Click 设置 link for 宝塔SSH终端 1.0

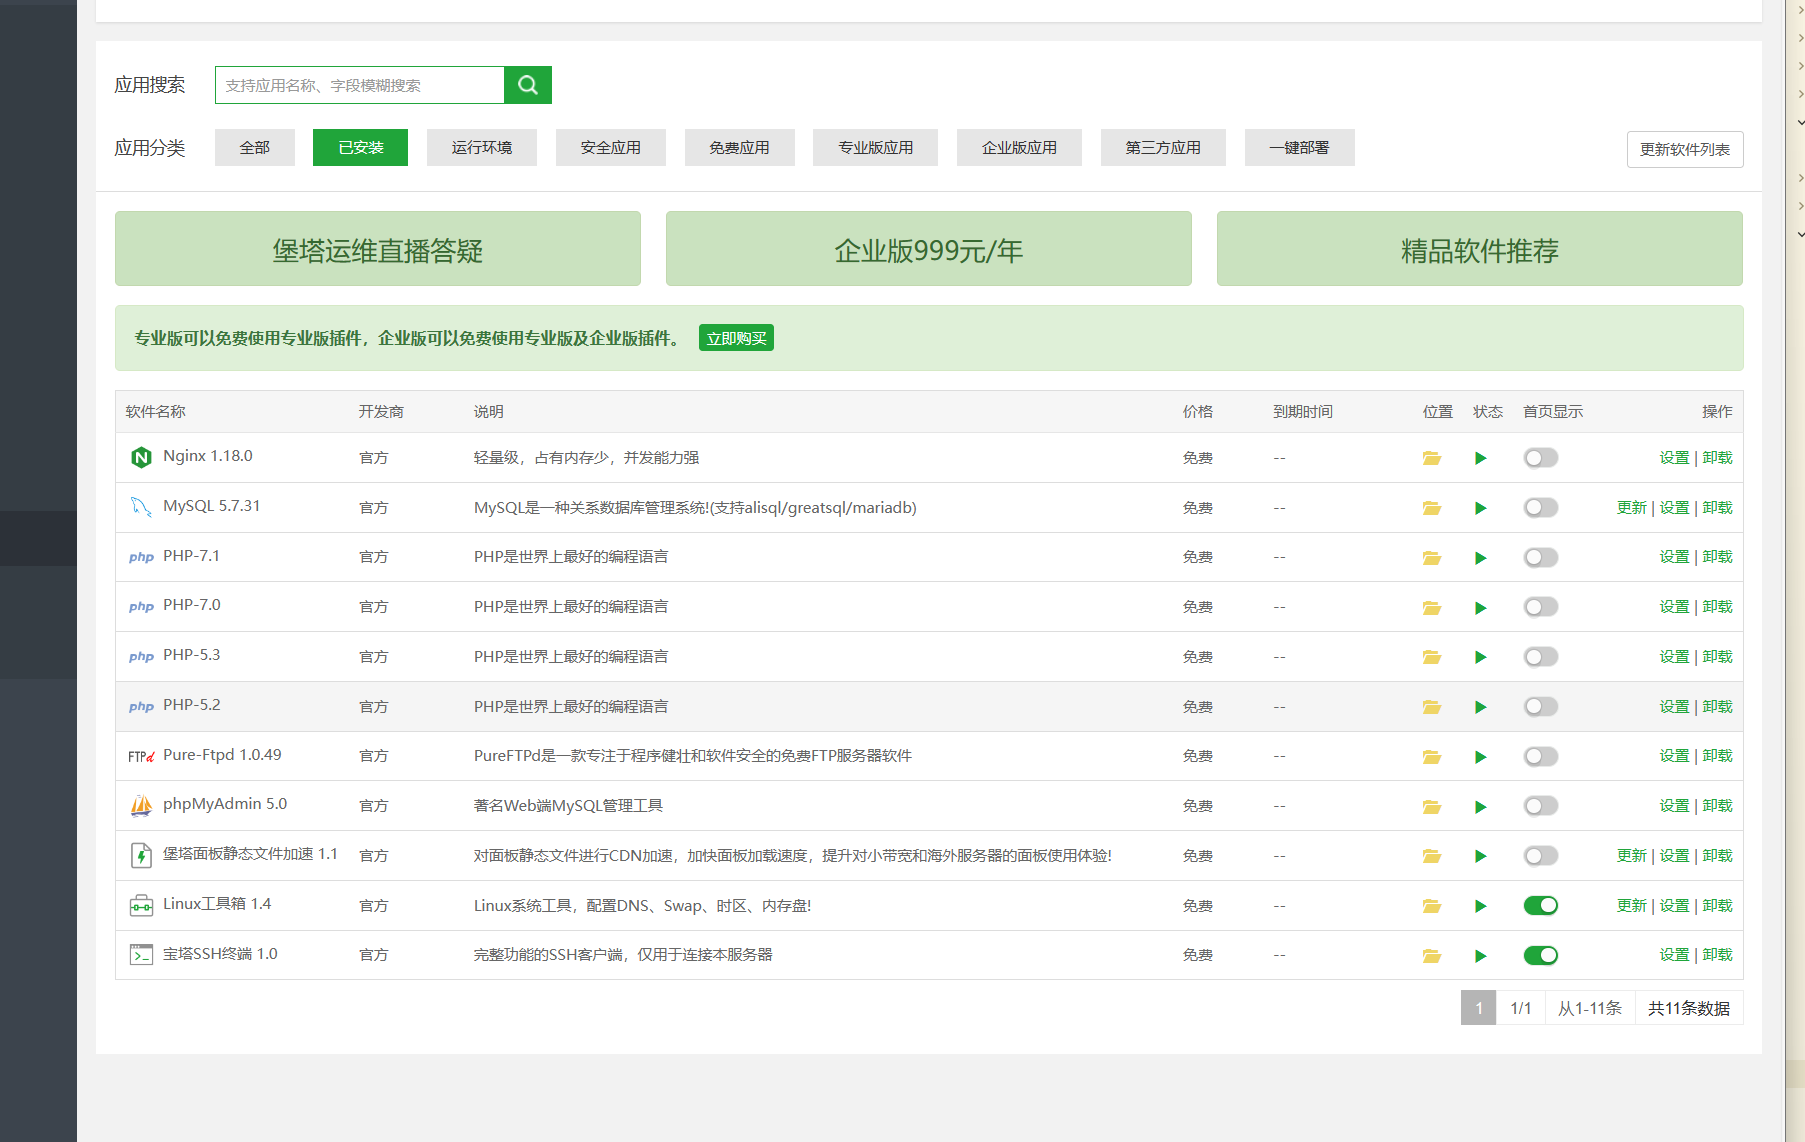[1675, 955]
